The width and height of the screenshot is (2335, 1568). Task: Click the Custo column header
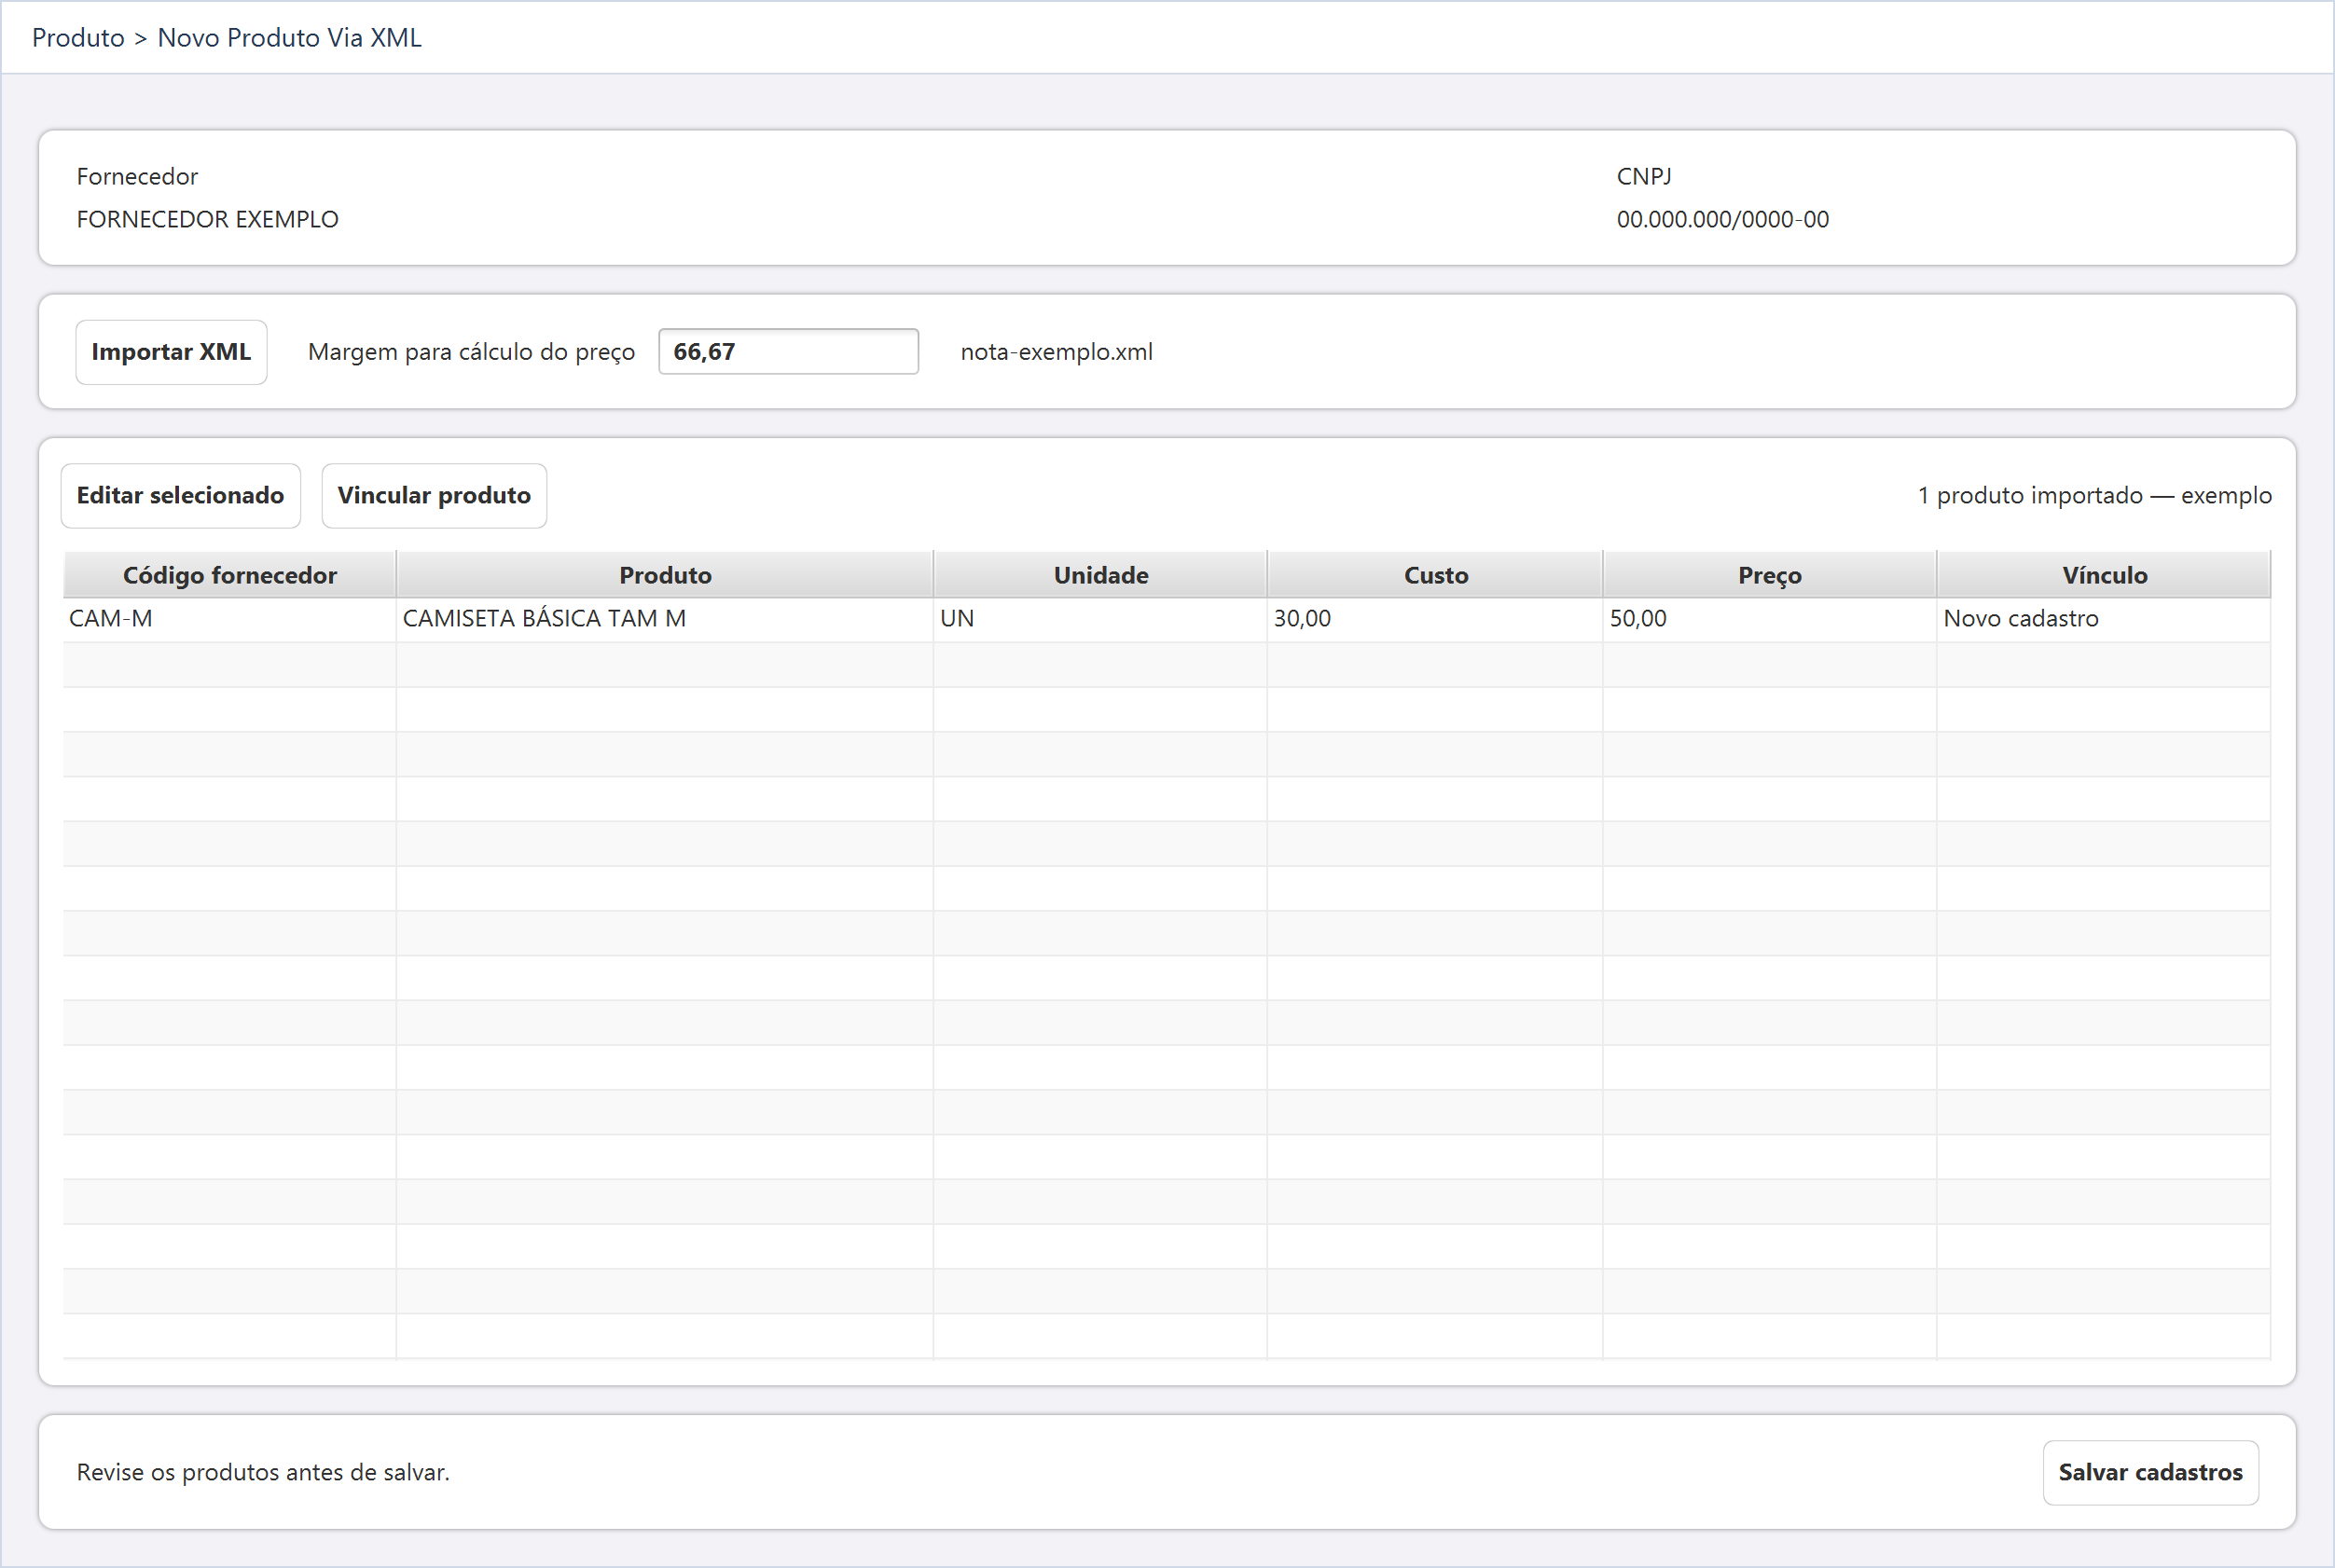click(x=1436, y=575)
